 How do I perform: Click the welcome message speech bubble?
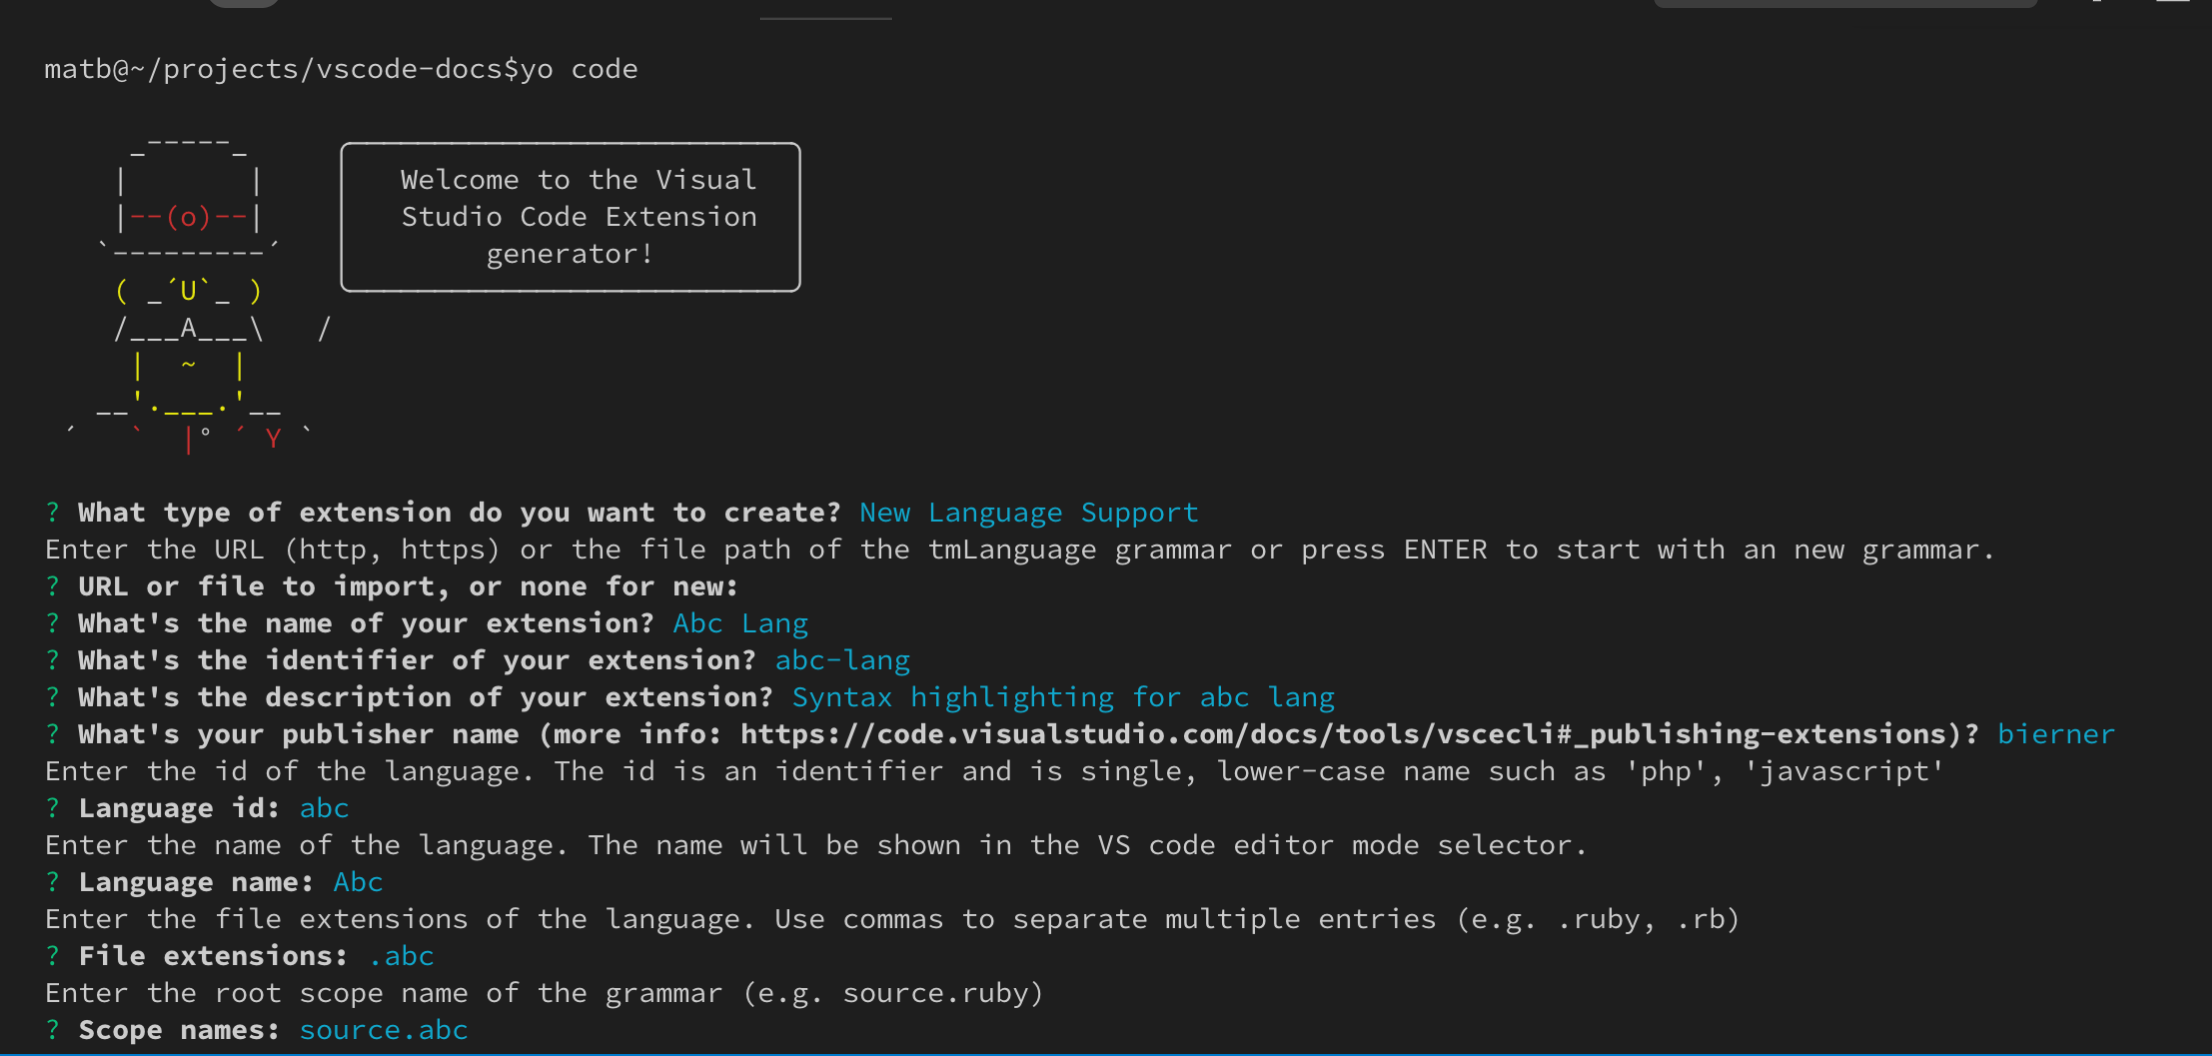tap(570, 216)
